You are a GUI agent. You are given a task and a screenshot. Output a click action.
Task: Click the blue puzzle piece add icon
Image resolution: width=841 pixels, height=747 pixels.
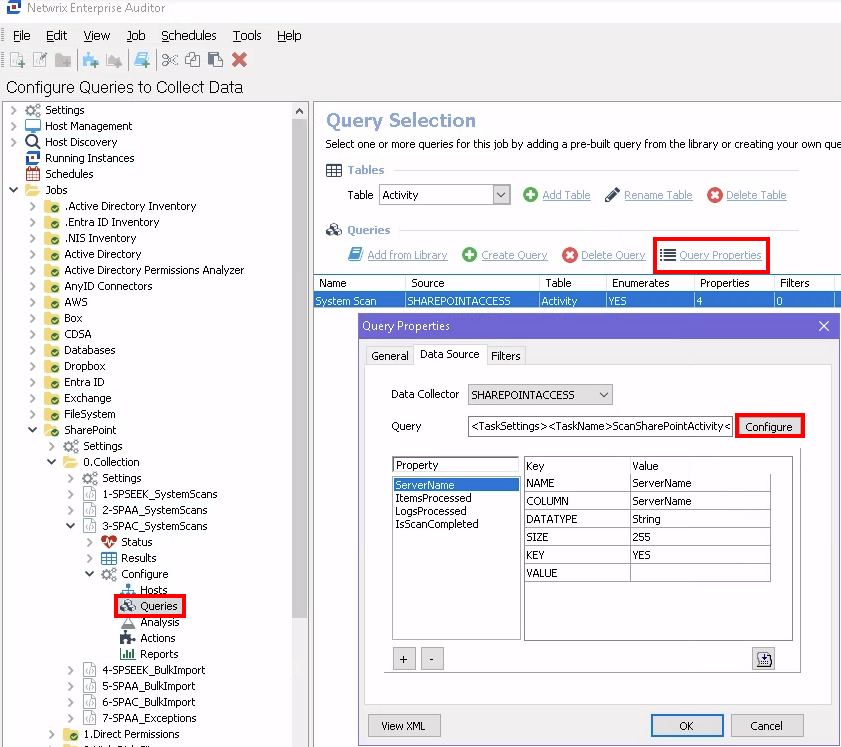(91, 60)
